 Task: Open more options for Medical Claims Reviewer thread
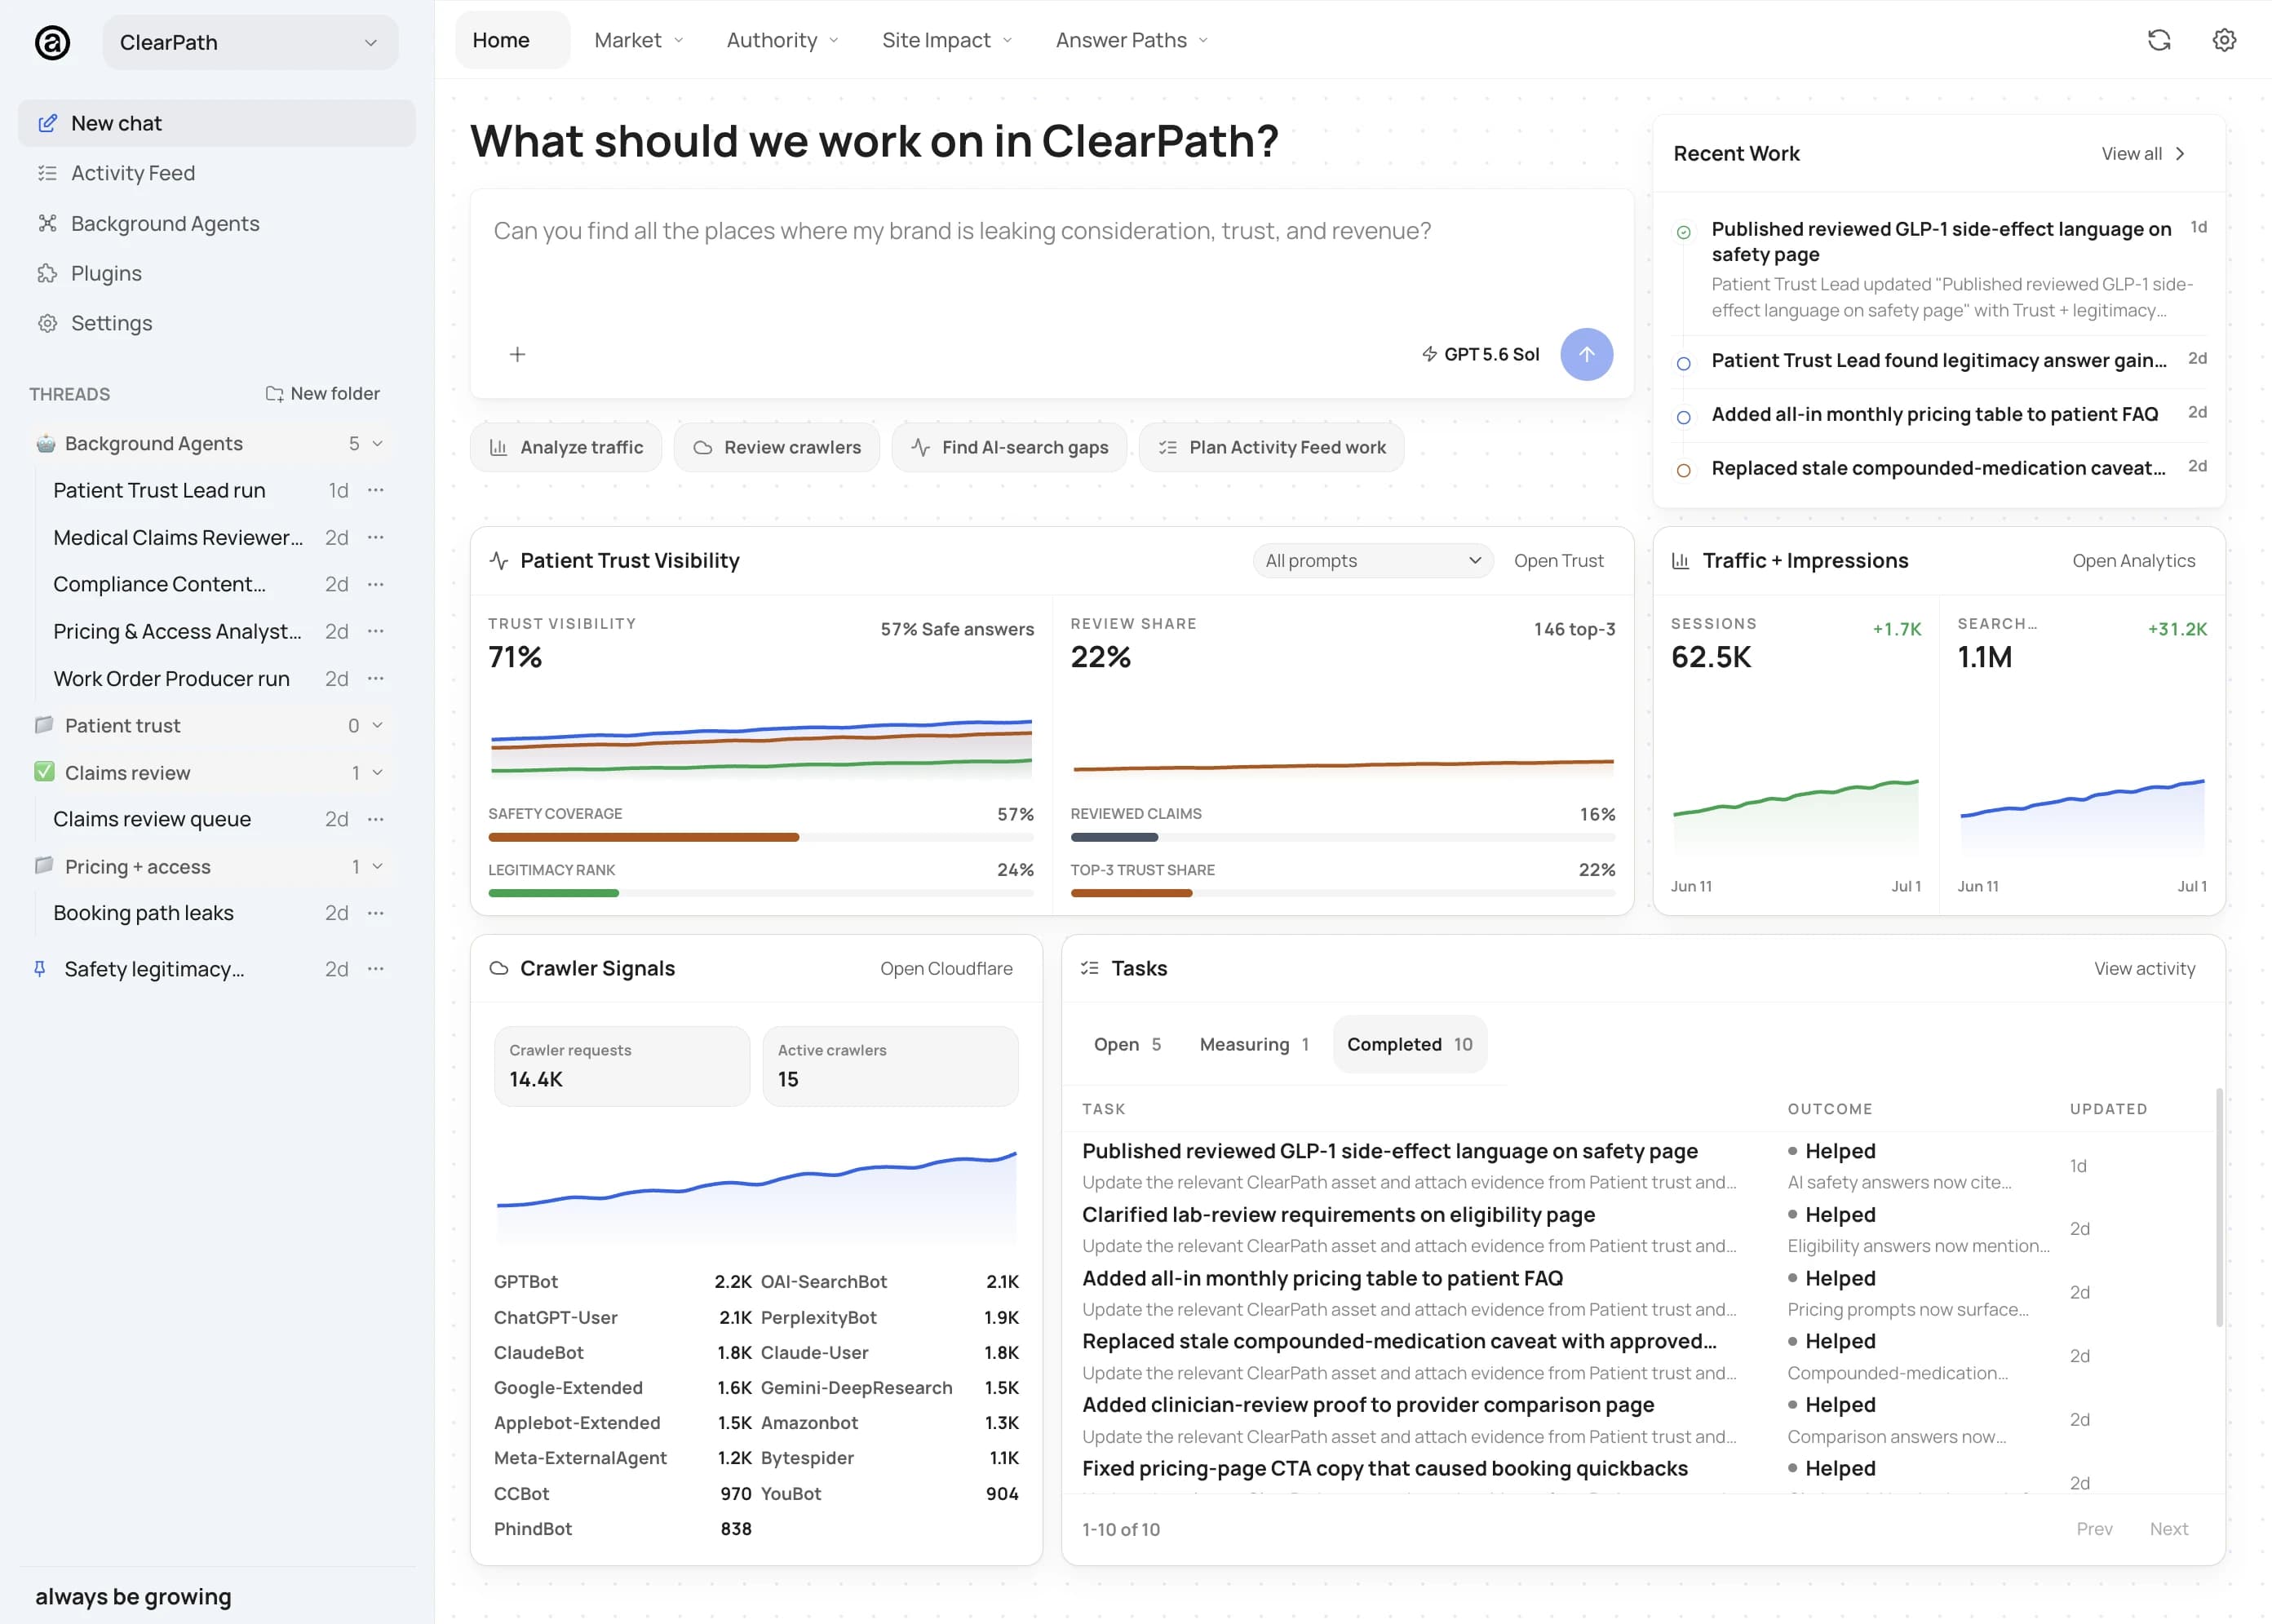click(x=376, y=537)
